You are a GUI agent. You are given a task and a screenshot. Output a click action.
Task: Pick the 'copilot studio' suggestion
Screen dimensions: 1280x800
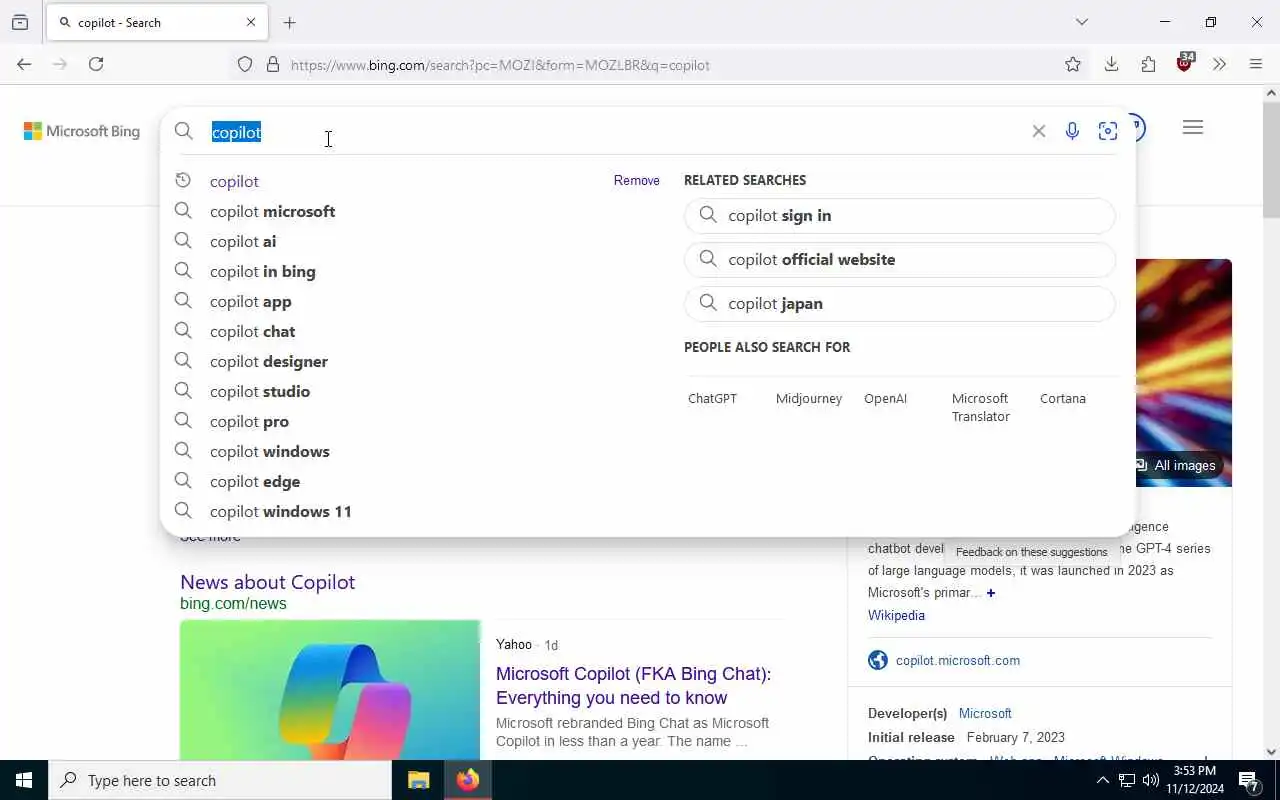tap(260, 391)
